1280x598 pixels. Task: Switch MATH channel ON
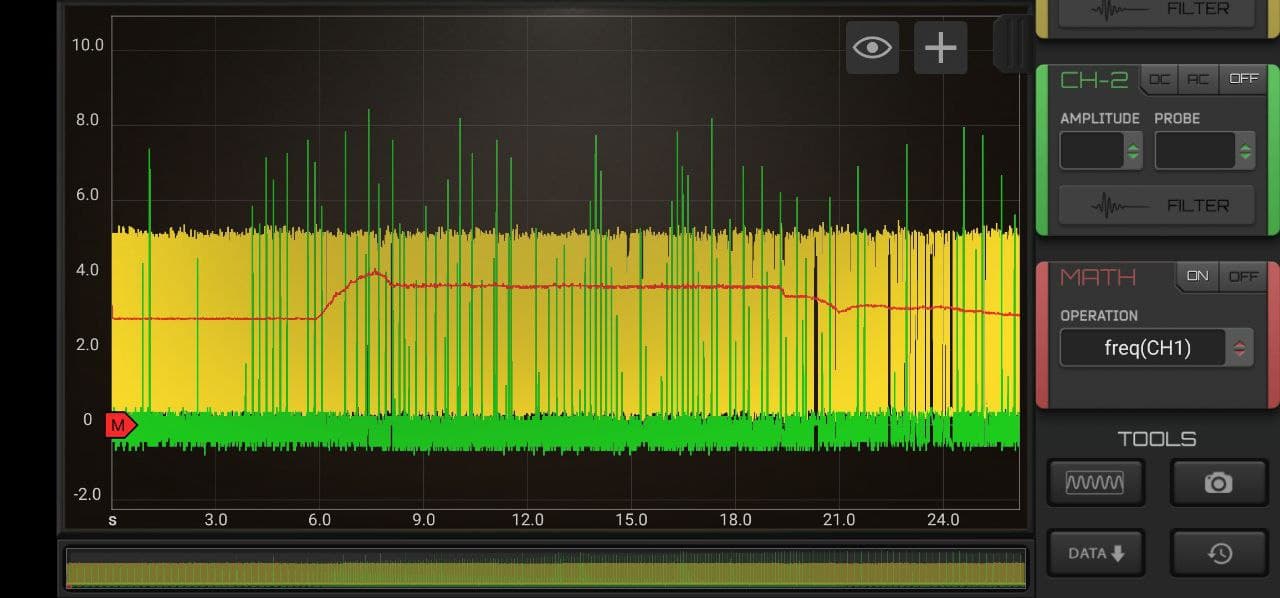click(1197, 277)
